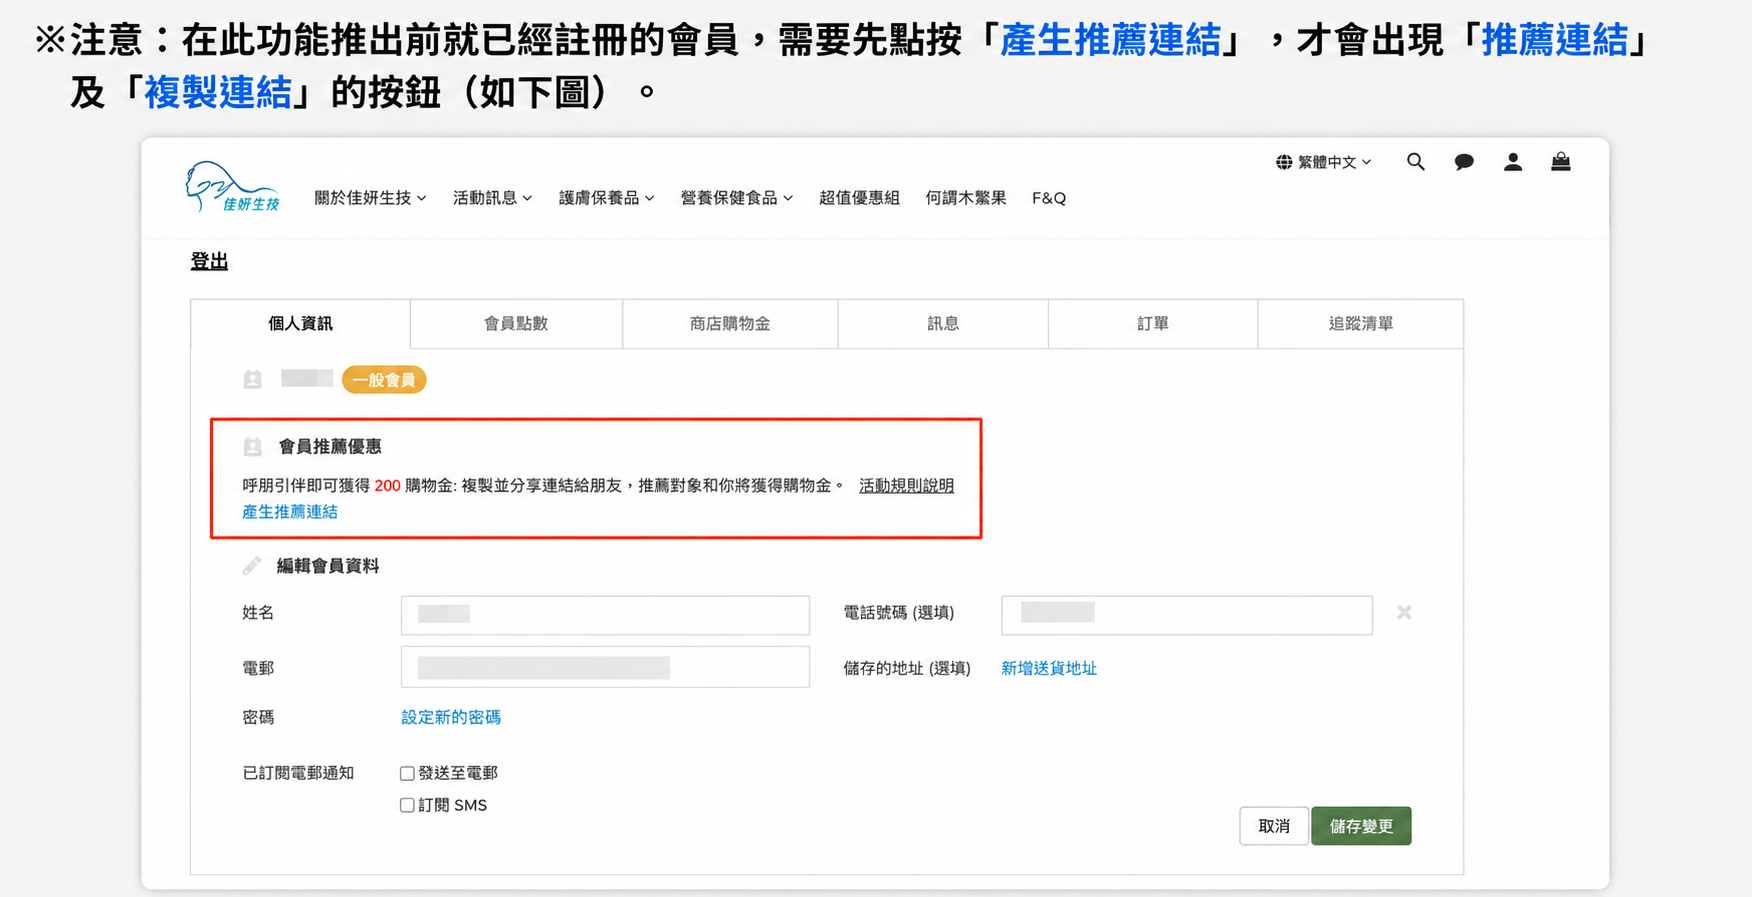Open the search magnifier icon
This screenshot has width=1752, height=897.
tap(1415, 162)
